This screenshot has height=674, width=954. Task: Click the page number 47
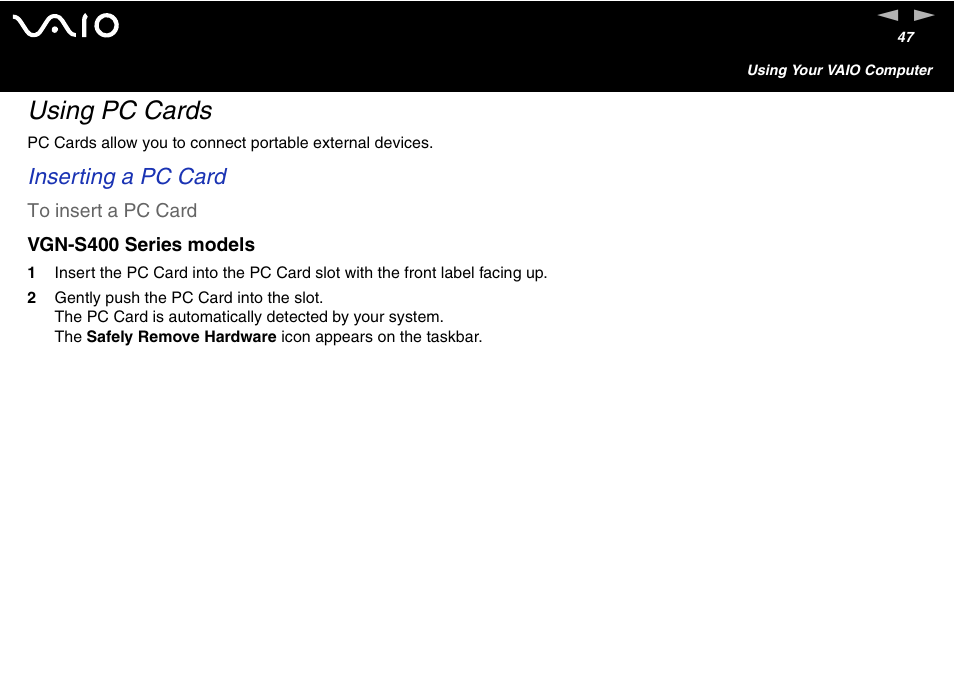click(905, 37)
